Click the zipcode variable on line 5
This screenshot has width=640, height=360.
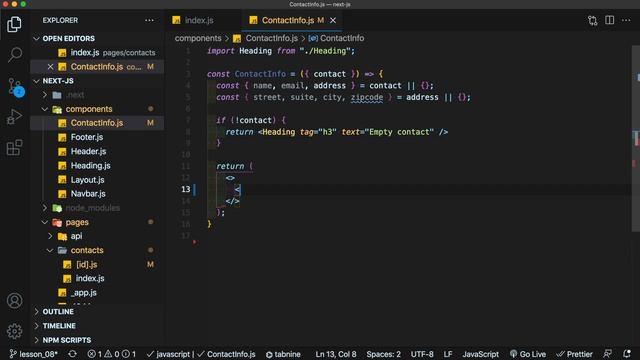click(367, 98)
